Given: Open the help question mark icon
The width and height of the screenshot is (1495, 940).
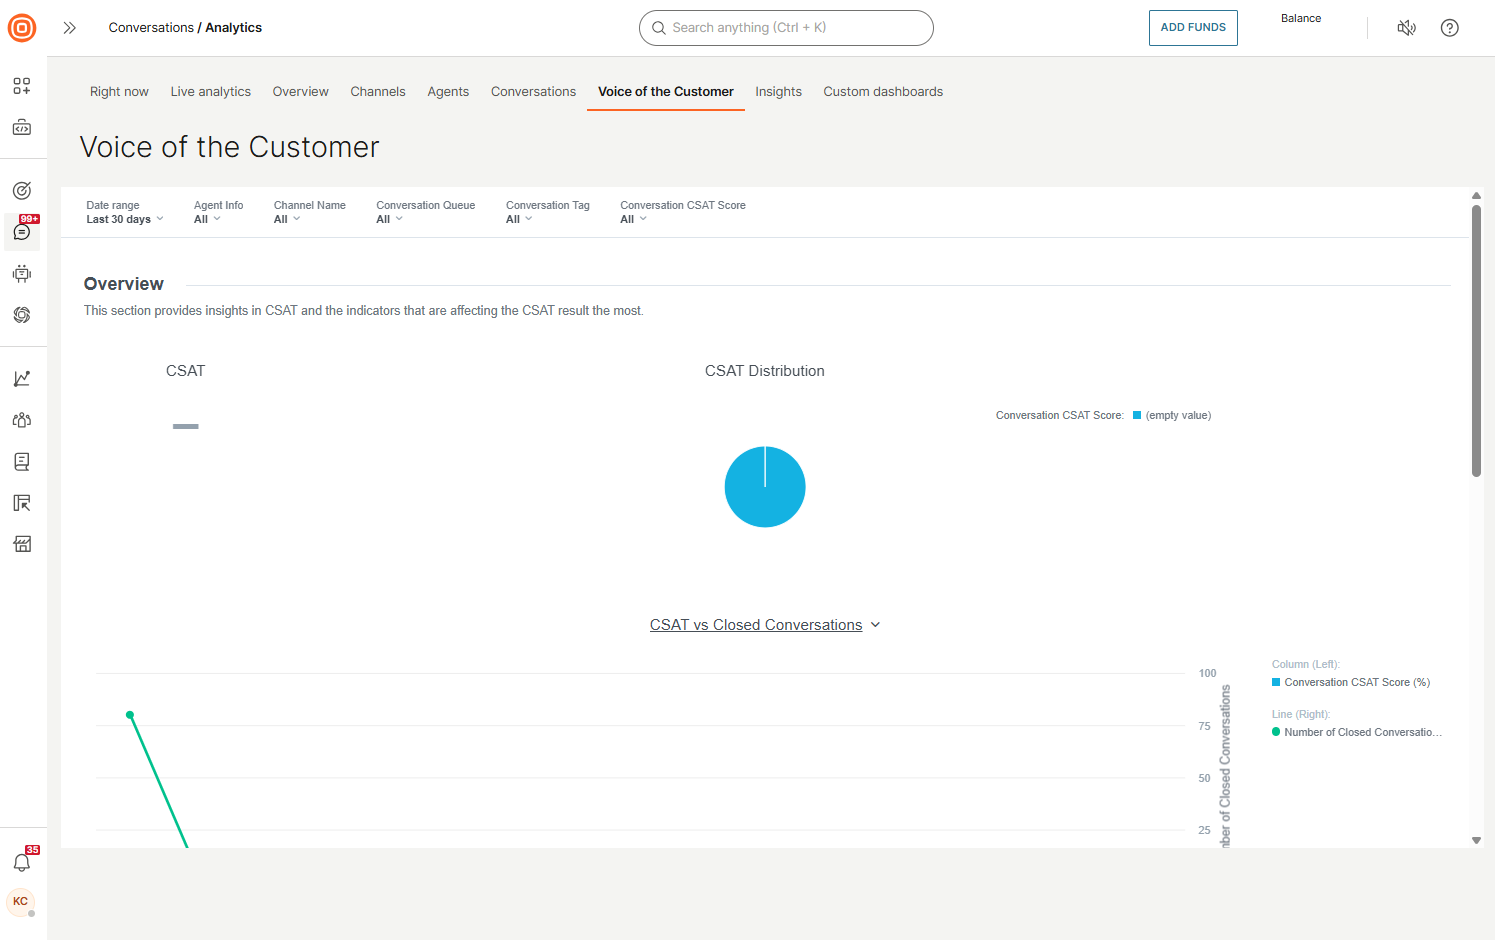Looking at the screenshot, I should tap(1449, 27).
